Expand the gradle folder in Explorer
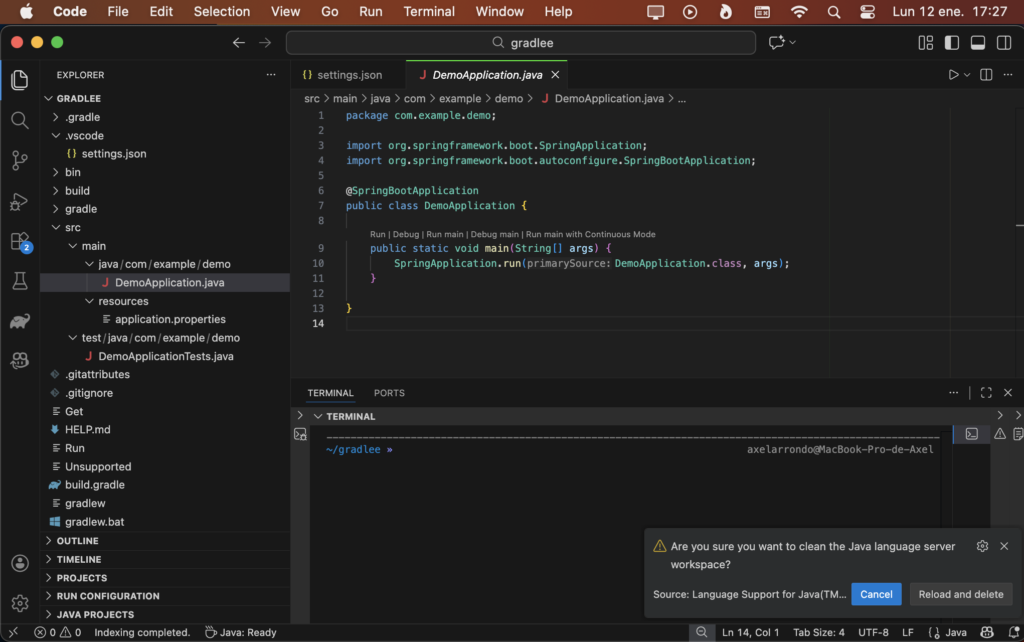1024x642 pixels. pos(81,209)
